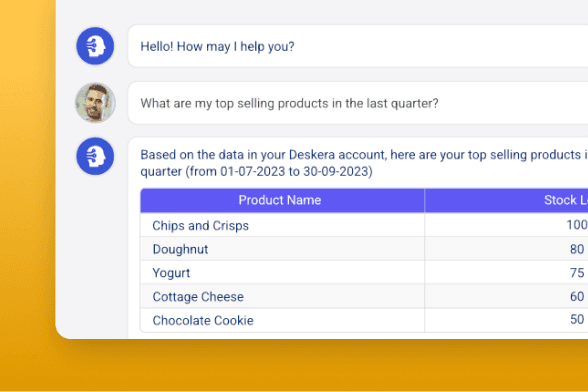Select the Chips and Crisps row
The image size is (588, 392).
(x=364, y=225)
